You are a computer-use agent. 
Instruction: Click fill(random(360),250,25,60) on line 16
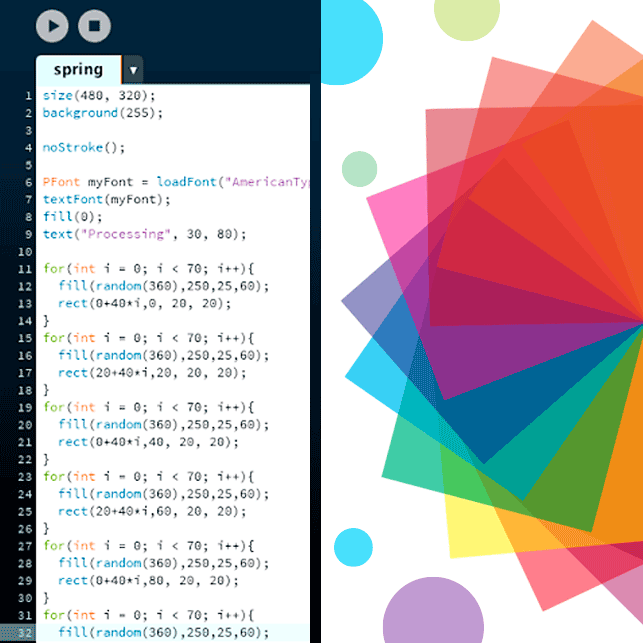tap(163, 355)
